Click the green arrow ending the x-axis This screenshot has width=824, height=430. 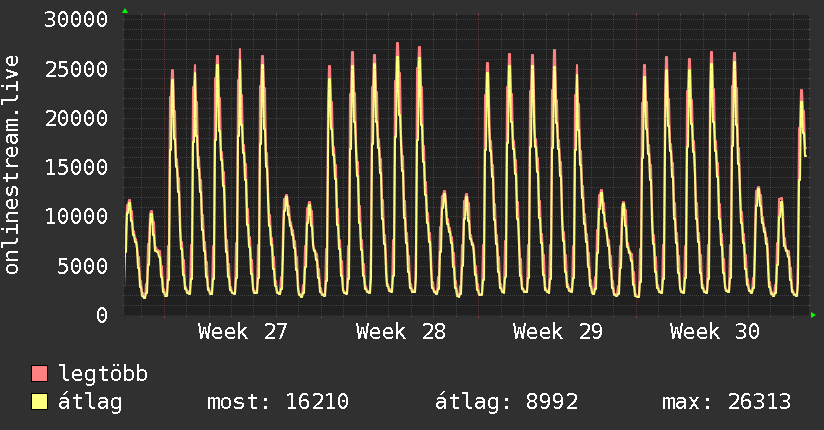(813, 315)
